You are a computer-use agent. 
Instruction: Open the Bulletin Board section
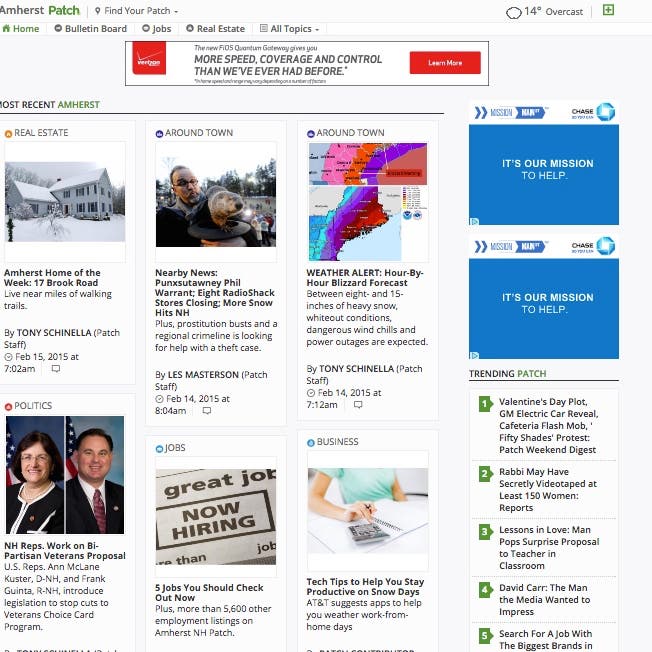tap(91, 29)
